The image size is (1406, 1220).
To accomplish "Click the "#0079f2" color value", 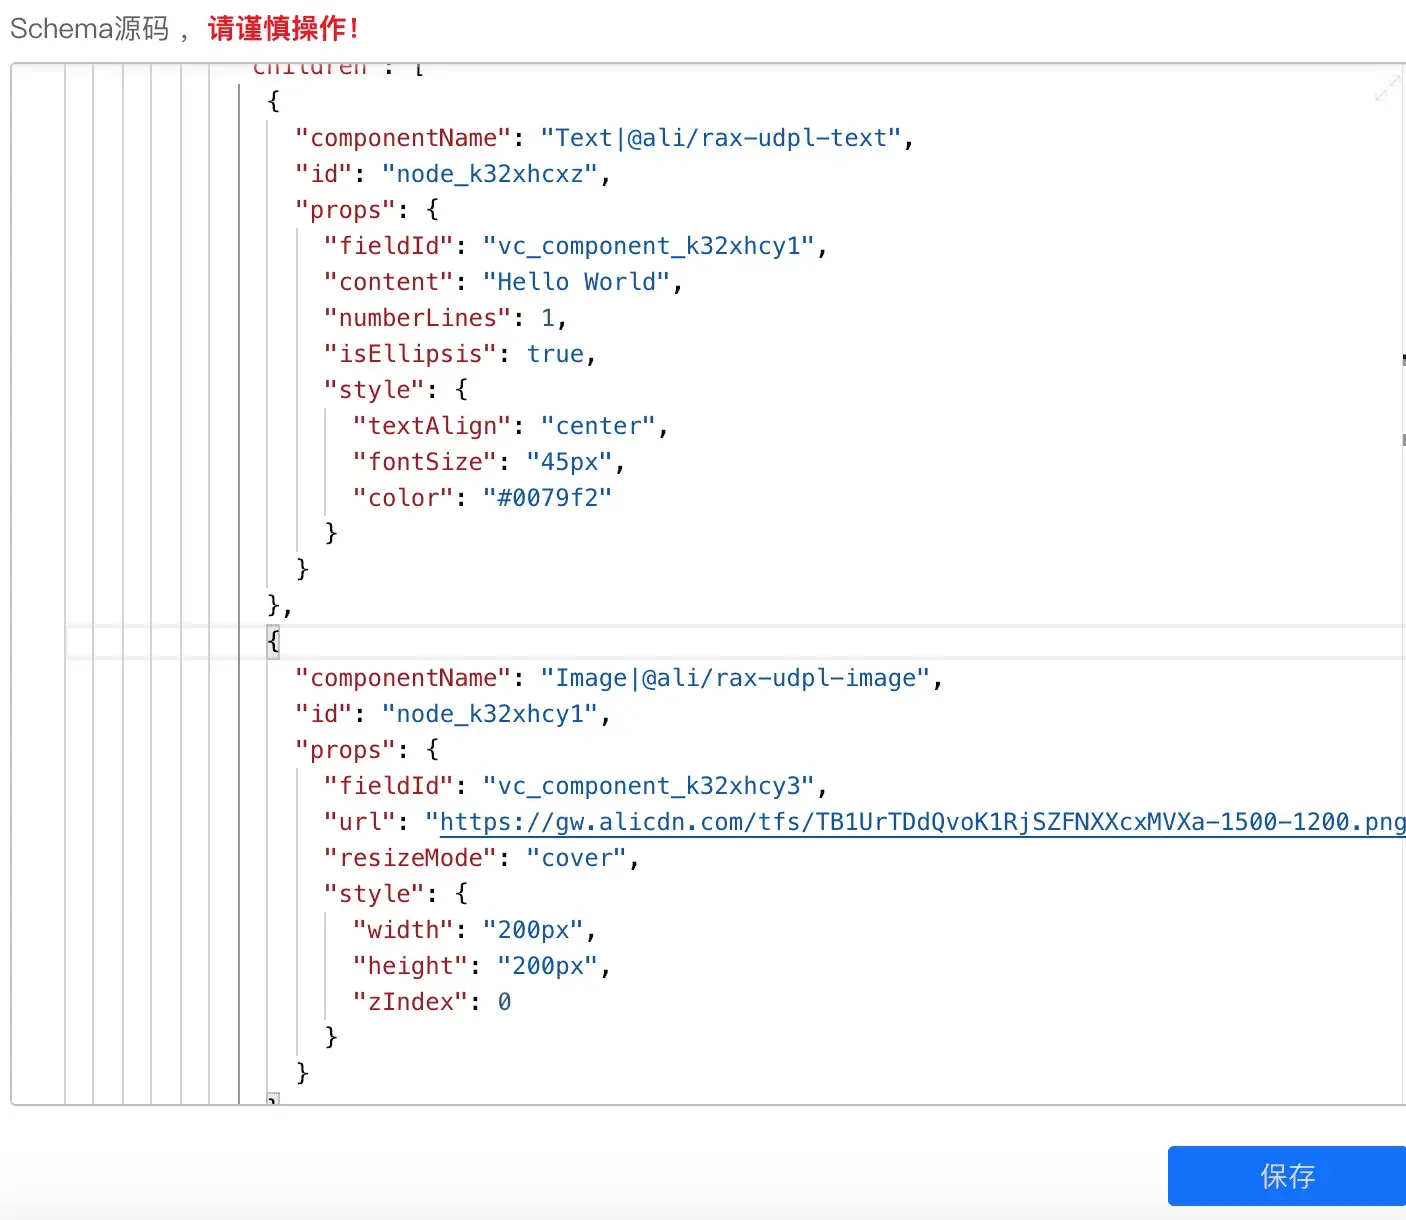I will point(547,498).
